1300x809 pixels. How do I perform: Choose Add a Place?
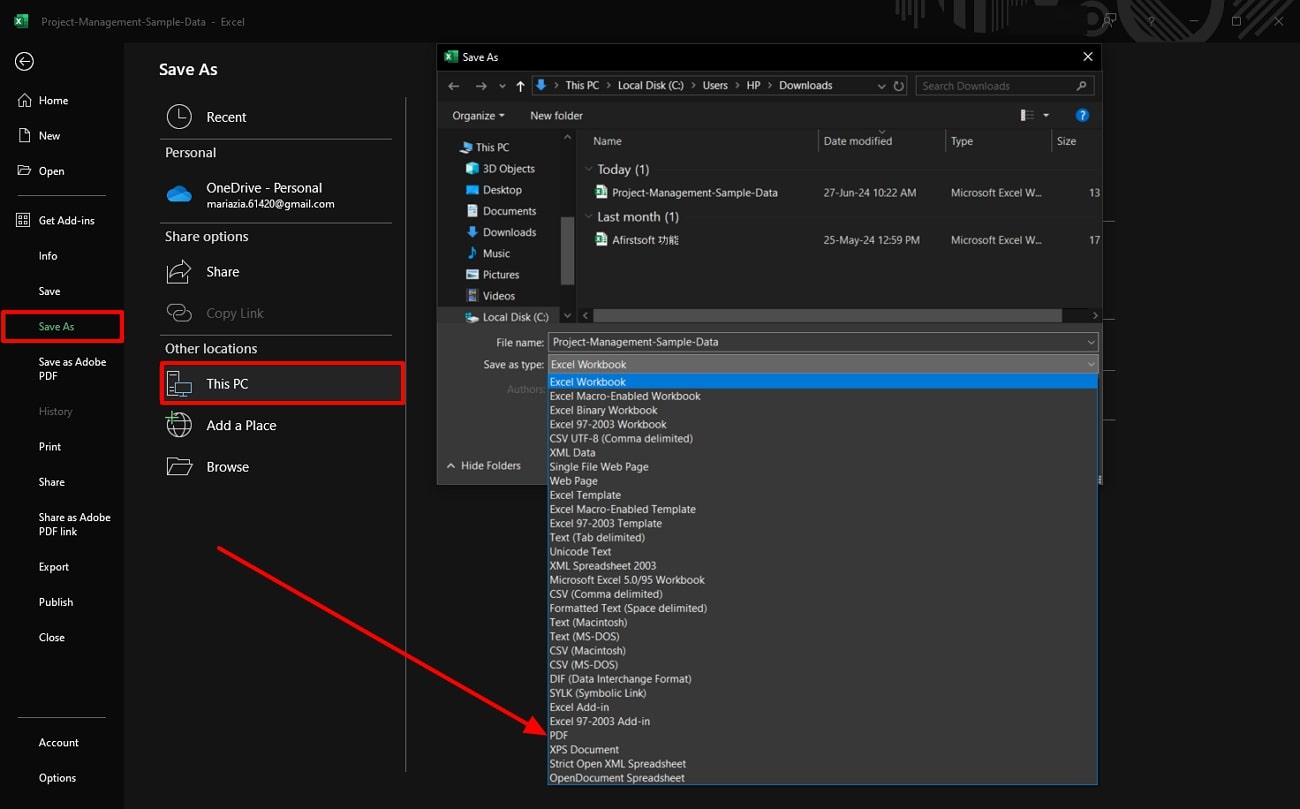pos(278,425)
